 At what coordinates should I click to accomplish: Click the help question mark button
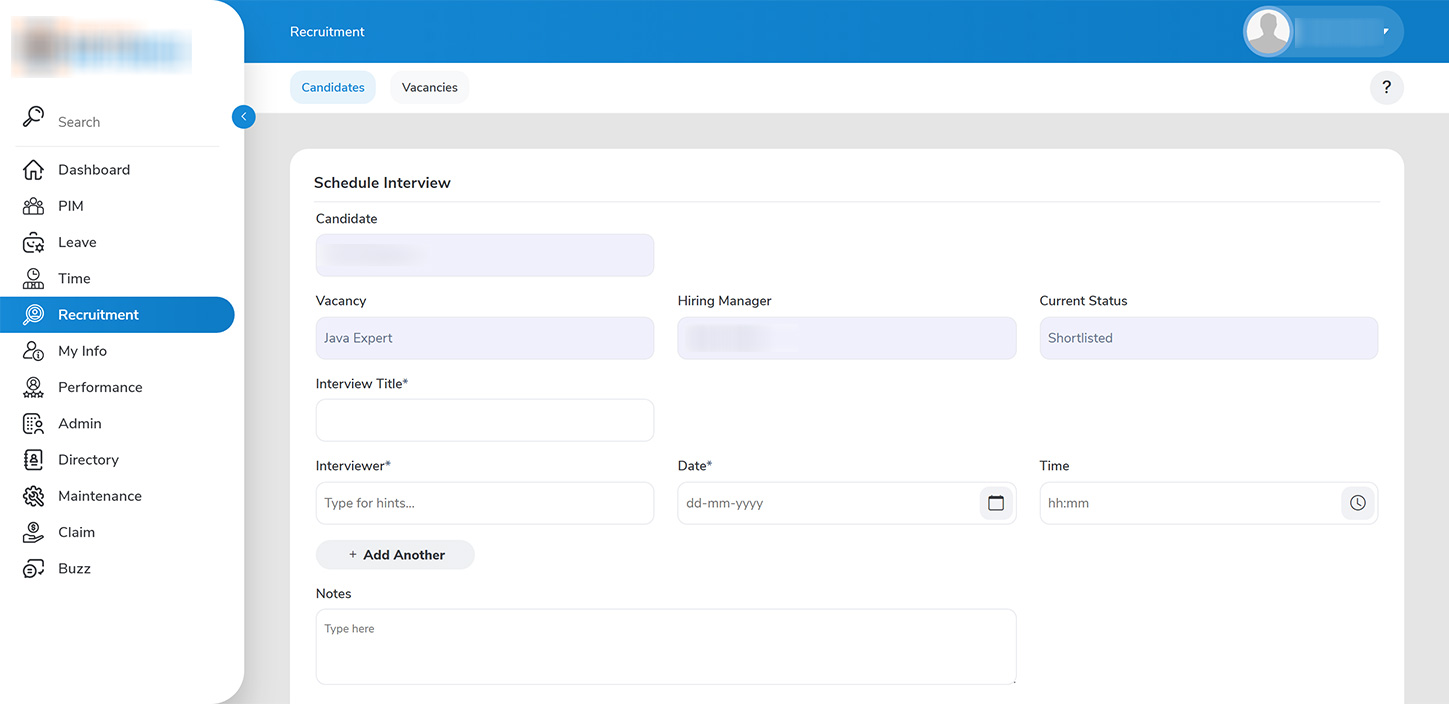pos(1386,88)
